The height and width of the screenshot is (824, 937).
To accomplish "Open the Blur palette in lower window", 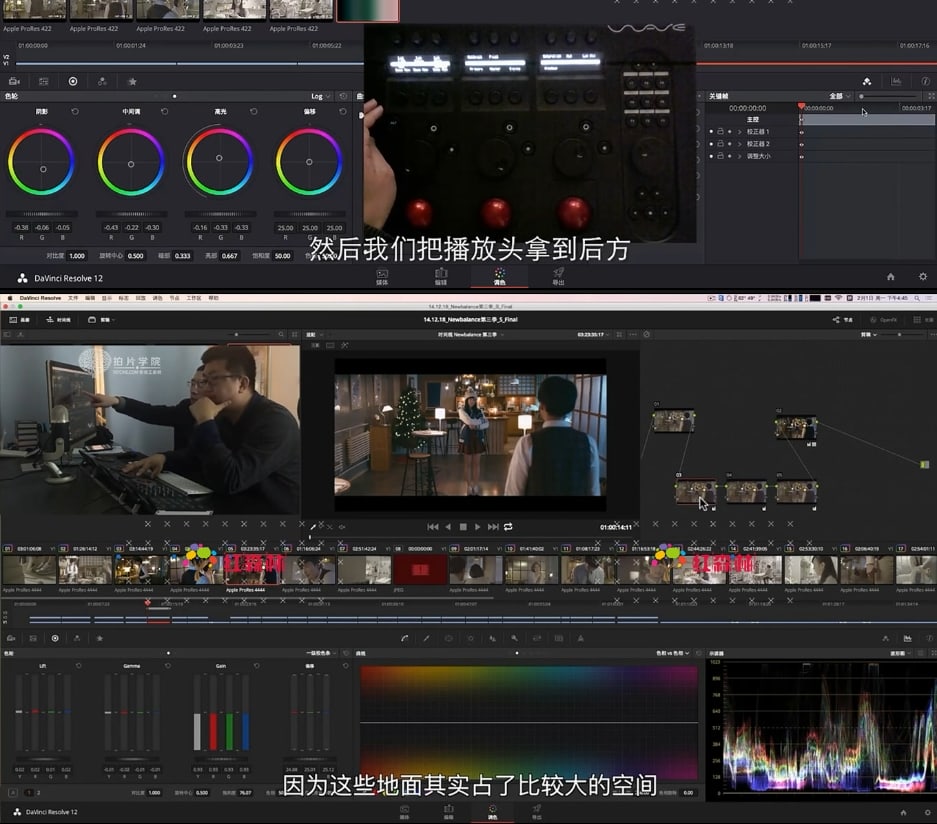I will (492, 638).
